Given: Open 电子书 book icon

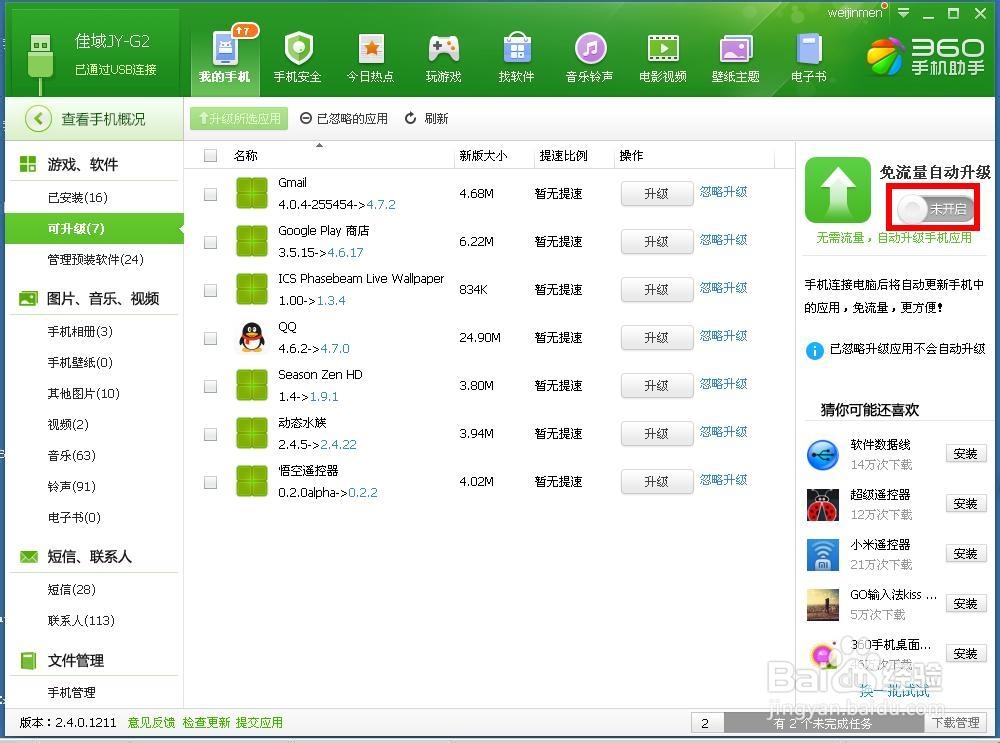Looking at the screenshot, I should point(809,49).
